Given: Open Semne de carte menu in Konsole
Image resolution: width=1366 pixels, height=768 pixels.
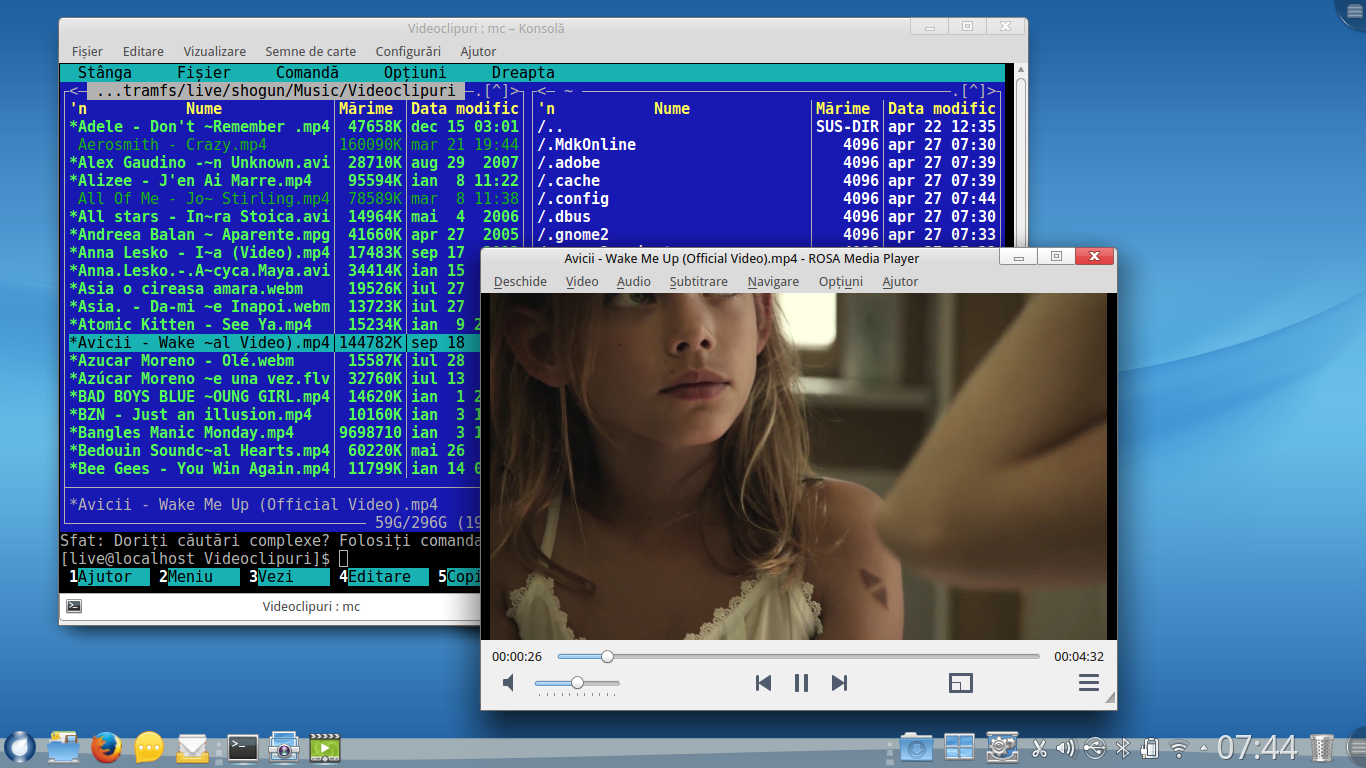Looking at the screenshot, I should tap(310, 51).
